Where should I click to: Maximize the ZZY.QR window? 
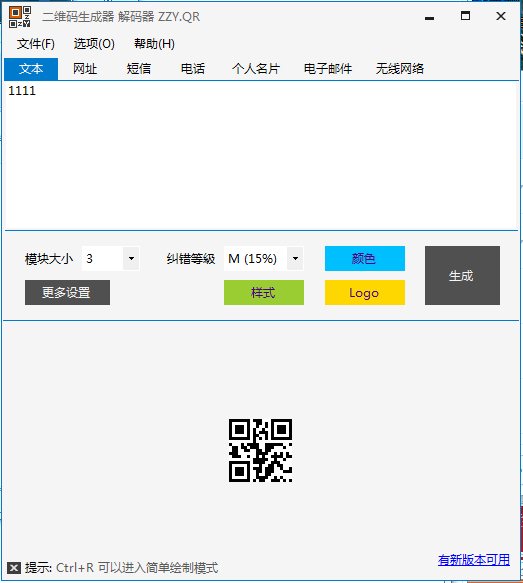465,16
